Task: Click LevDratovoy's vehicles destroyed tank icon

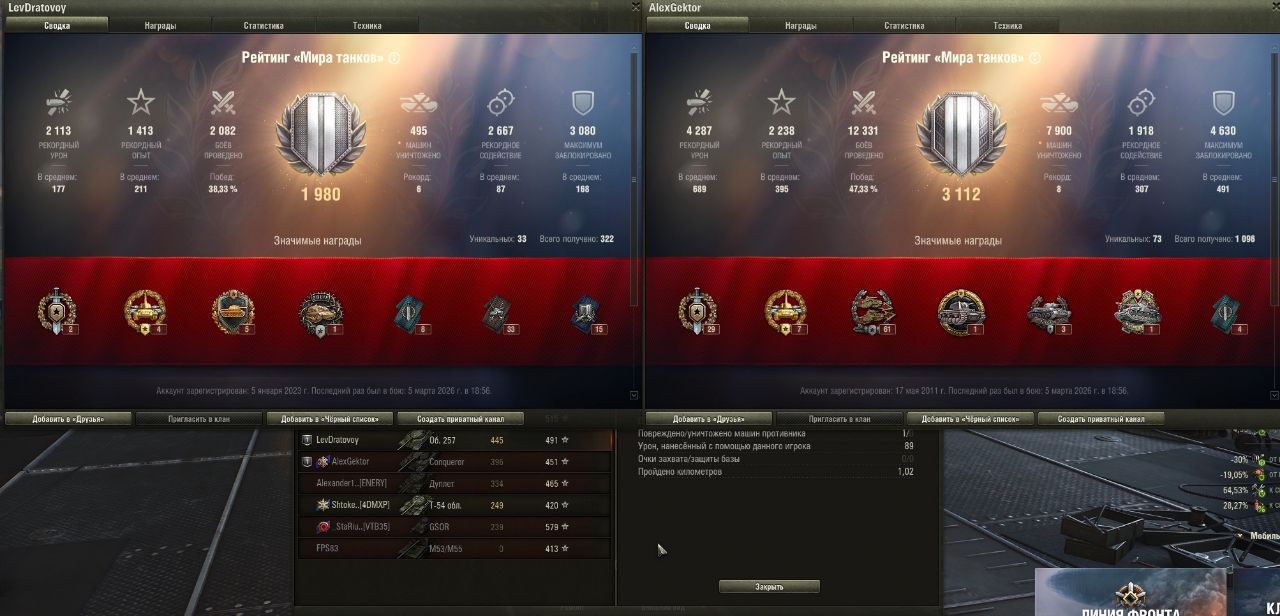Action: pyautogui.click(x=418, y=102)
